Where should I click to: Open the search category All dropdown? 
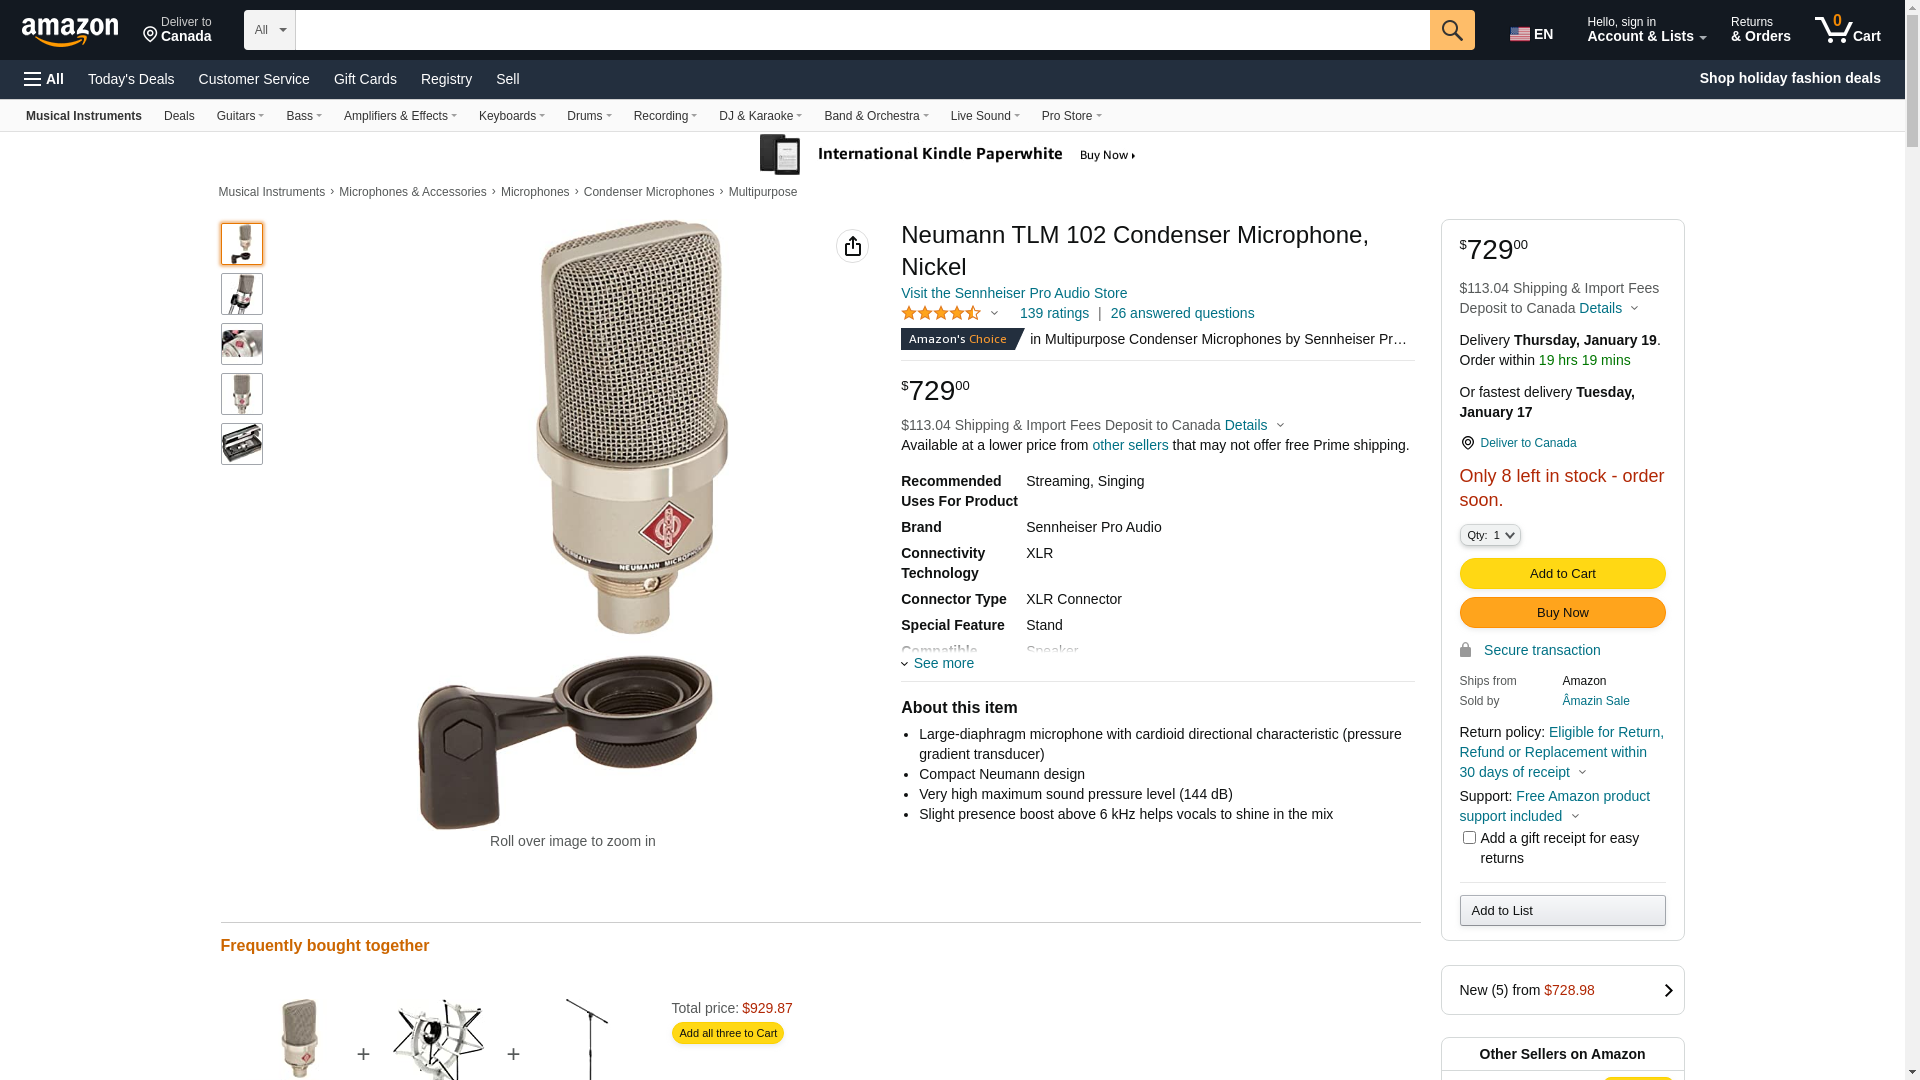coord(269,30)
